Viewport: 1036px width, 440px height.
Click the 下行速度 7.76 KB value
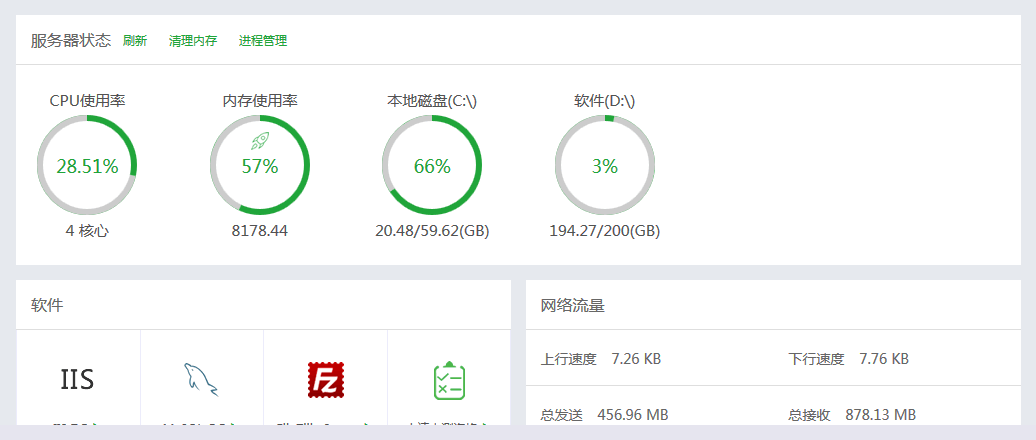pyautogui.click(x=884, y=359)
